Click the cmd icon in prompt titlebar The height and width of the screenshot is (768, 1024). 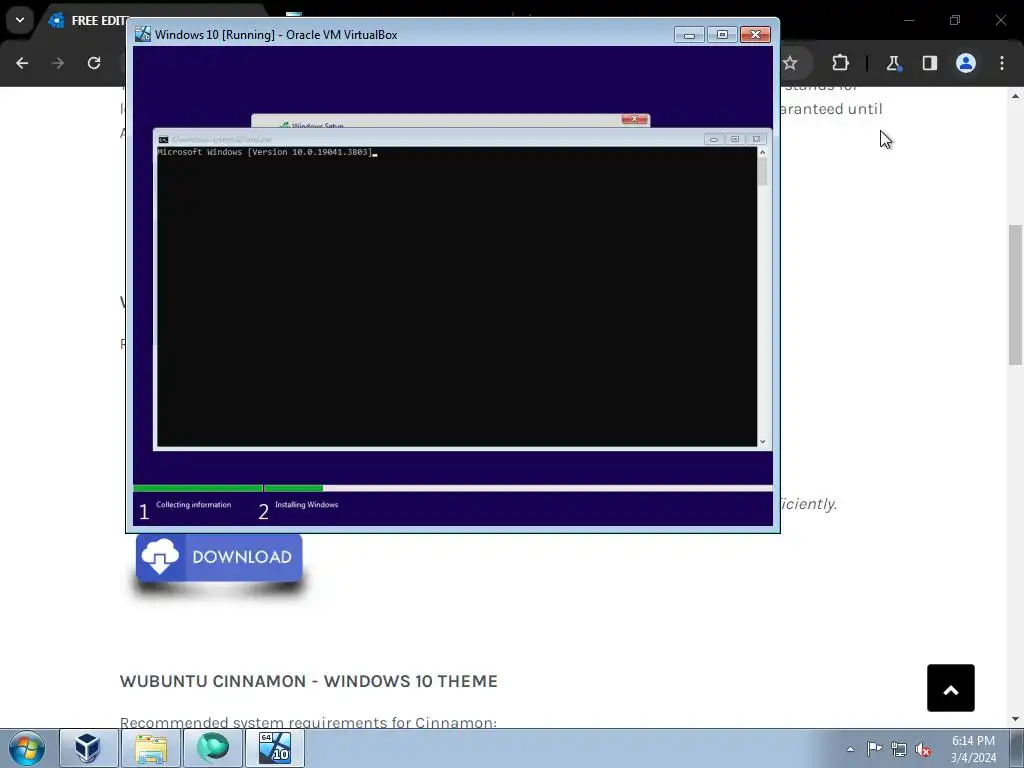163,140
